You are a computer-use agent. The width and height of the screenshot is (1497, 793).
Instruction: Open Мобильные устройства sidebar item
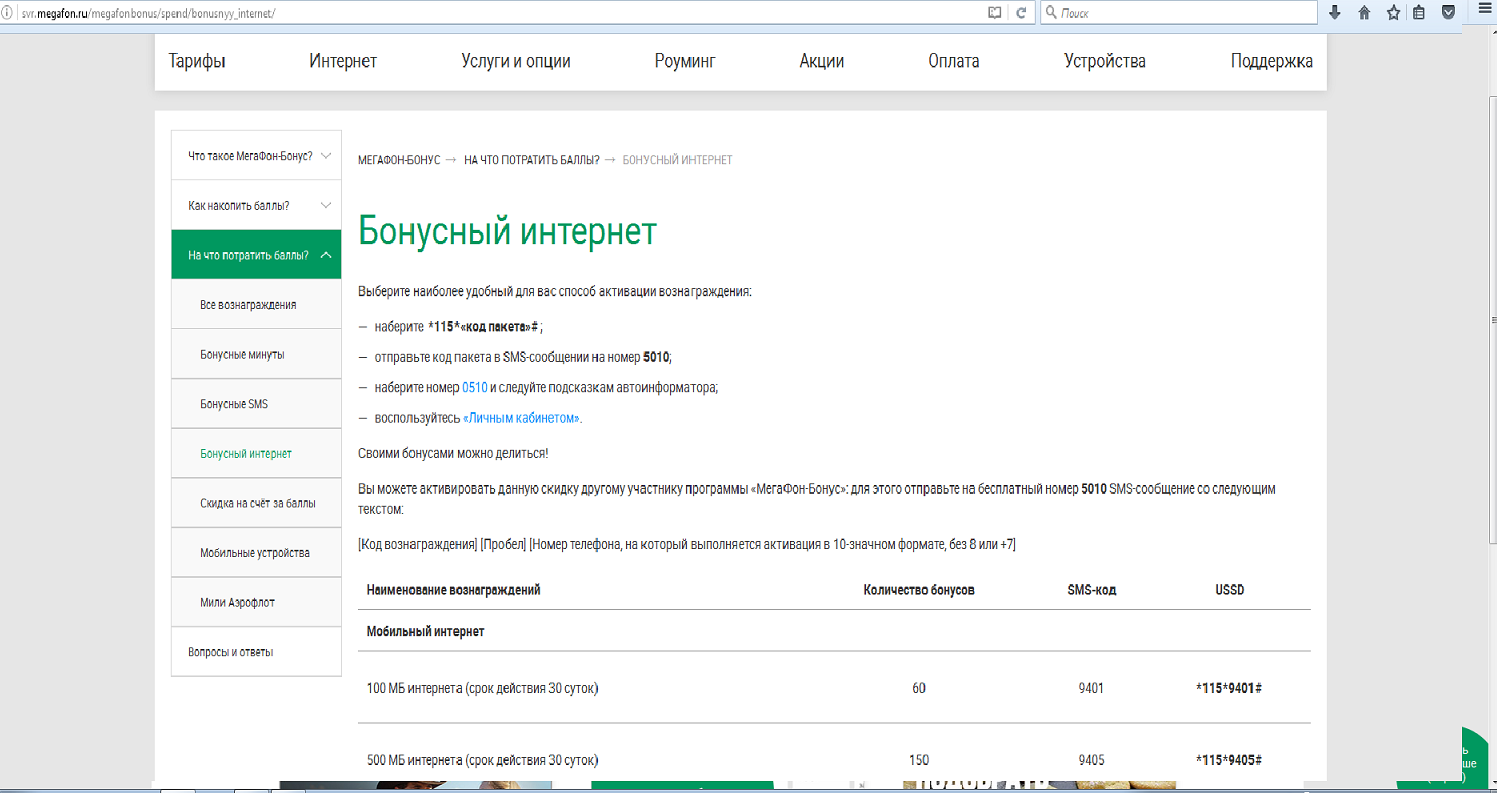(256, 552)
